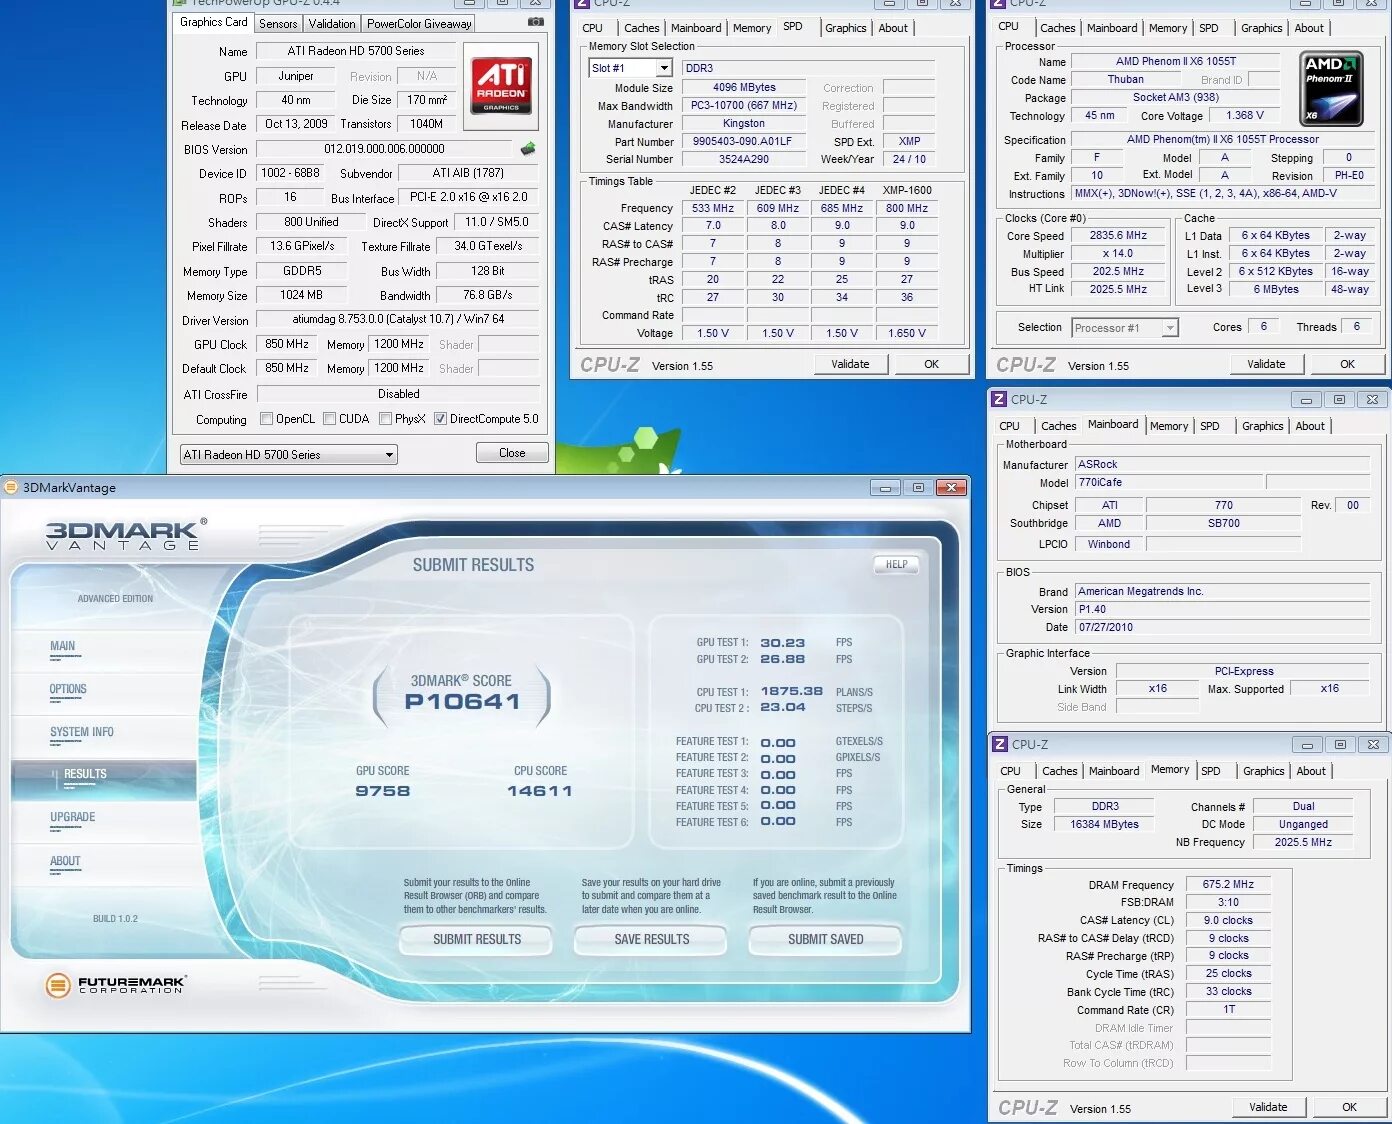Open the Memory tab in the CPU-Z processor window
The width and height of the screenshot is (1392, 1124).
tap(1168, 28)
